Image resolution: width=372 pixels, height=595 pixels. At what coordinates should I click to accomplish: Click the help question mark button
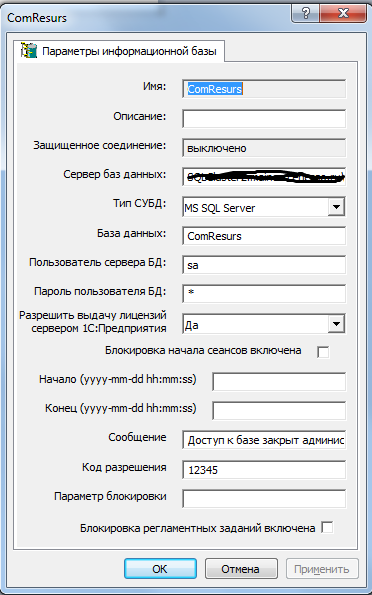click(x=306, y=14)
